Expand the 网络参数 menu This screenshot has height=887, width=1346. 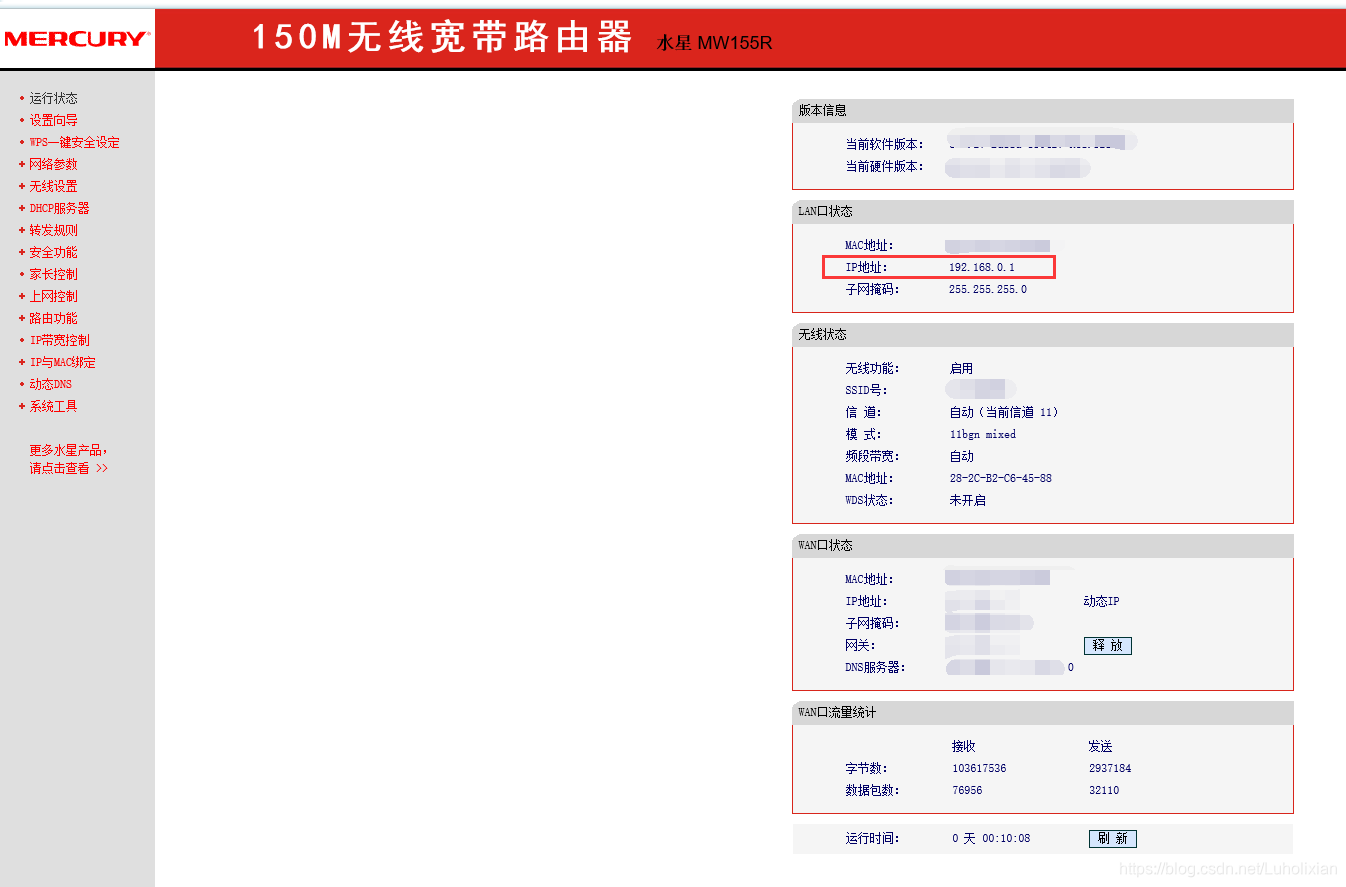tap(53, 164)
